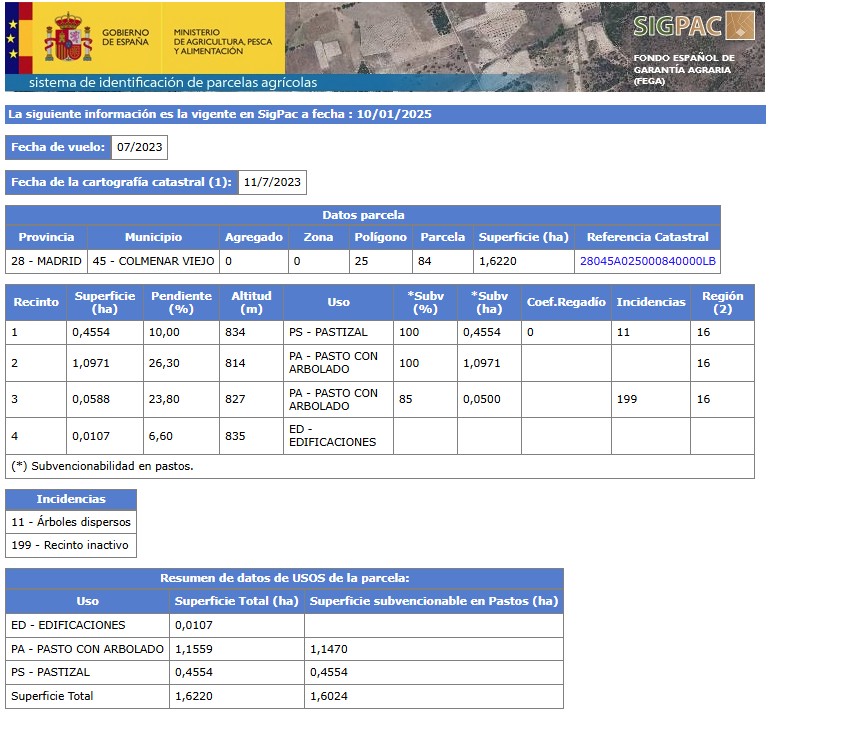The width and height of the screenshot is (842, 732).
Task: Click the "sistema de identificación de parcelas agrícolas" title
Action: pyautogui.click(x=173, y=83)
